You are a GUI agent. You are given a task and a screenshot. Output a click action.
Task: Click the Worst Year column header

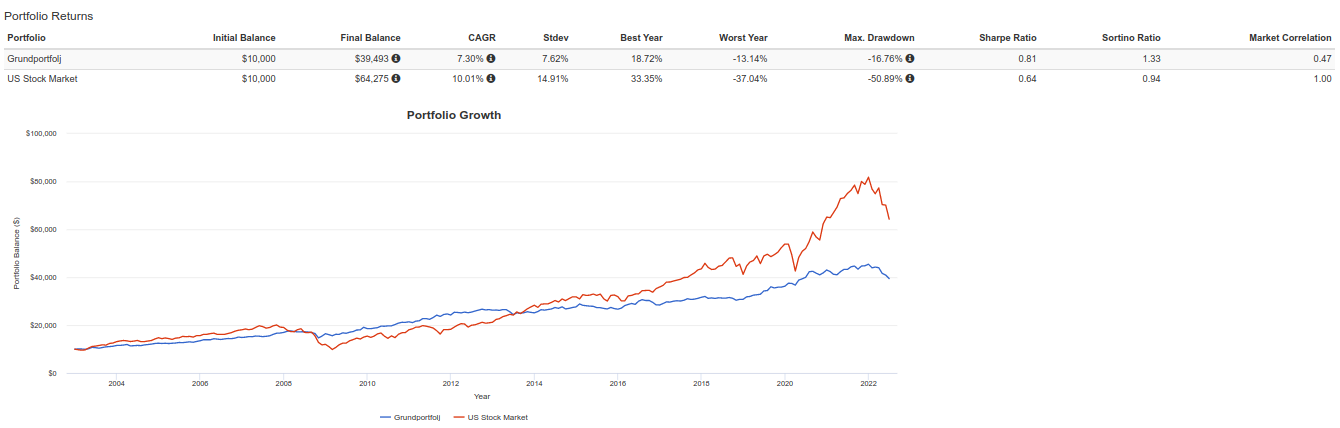point(743,38)
